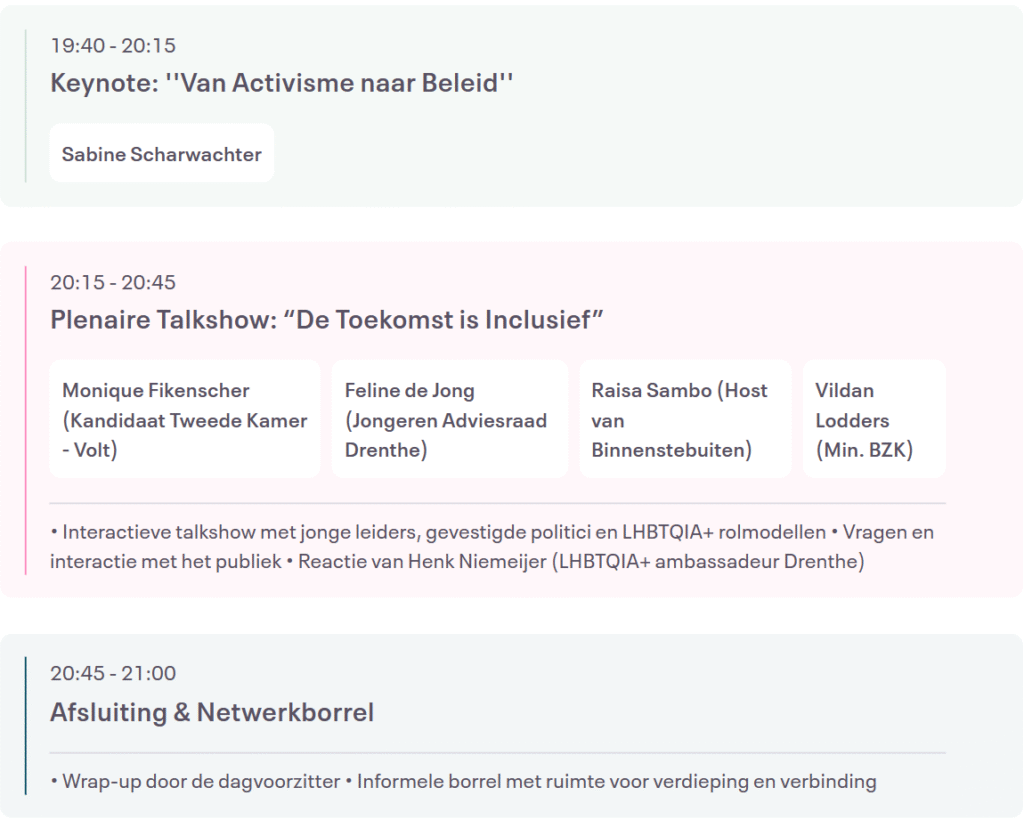Click the 20:45 - 21:00 time label
The width and height of the screenshot is (1024, 820).
pyautogui.click(x=113, y=673)
